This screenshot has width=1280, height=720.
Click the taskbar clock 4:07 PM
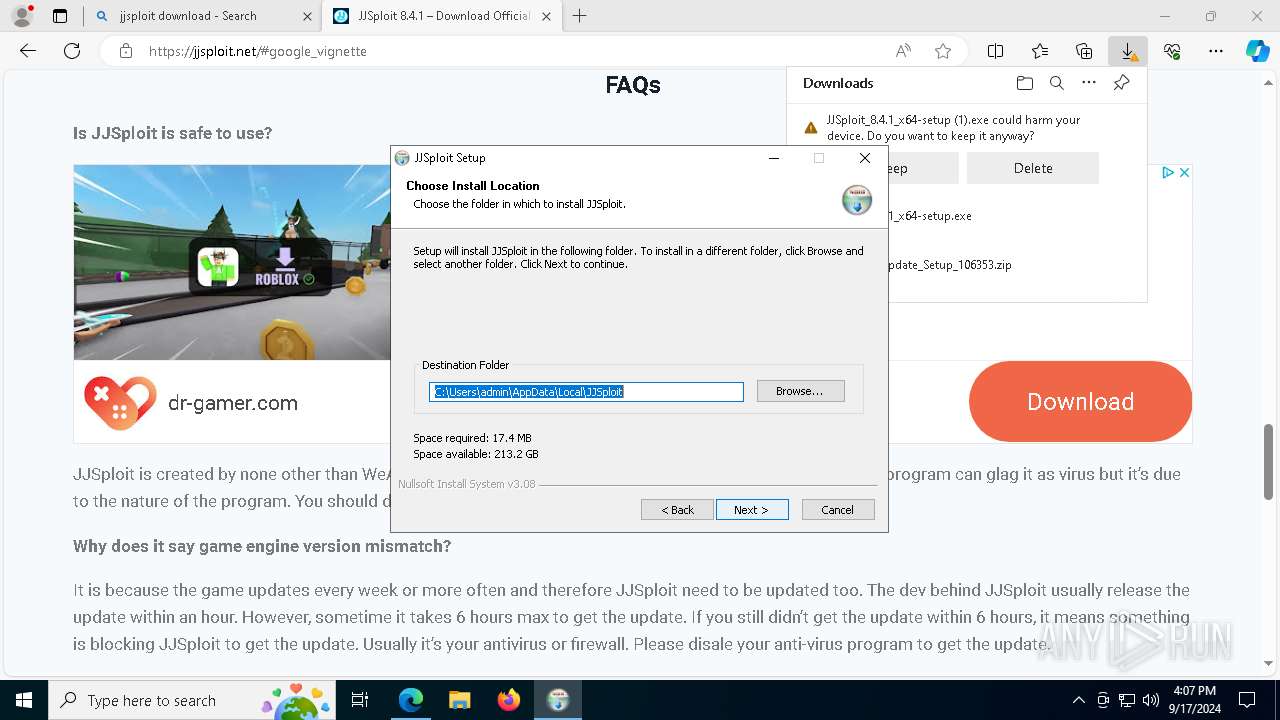point(1193,691)
